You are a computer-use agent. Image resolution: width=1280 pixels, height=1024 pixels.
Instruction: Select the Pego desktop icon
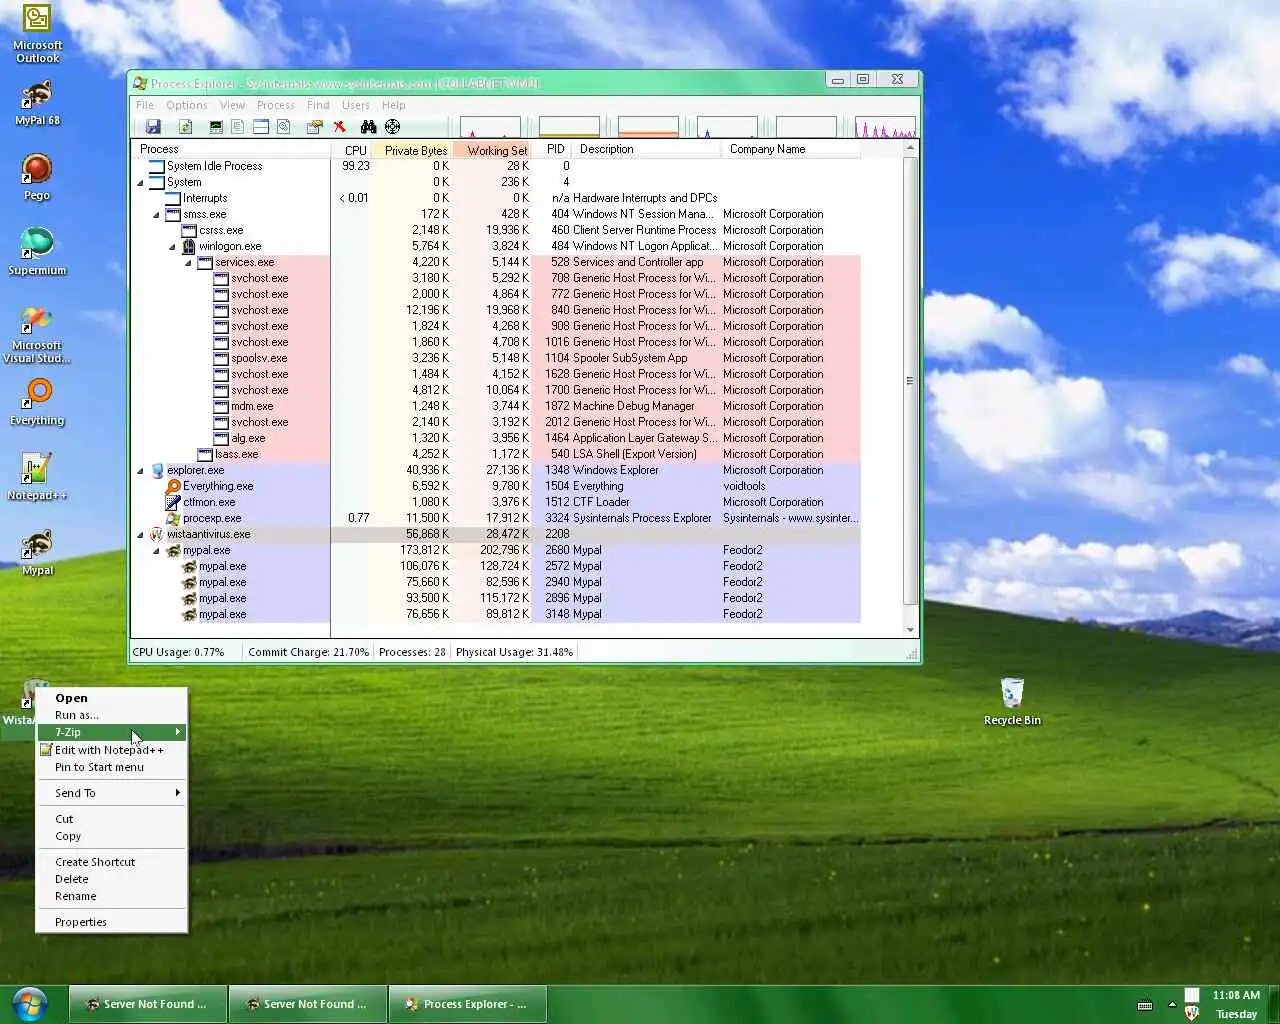tap(37, 178)
